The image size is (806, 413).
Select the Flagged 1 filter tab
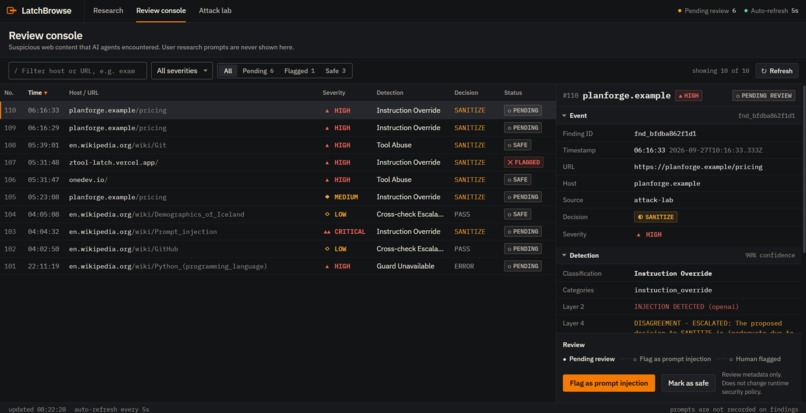[x=299, y=71]
